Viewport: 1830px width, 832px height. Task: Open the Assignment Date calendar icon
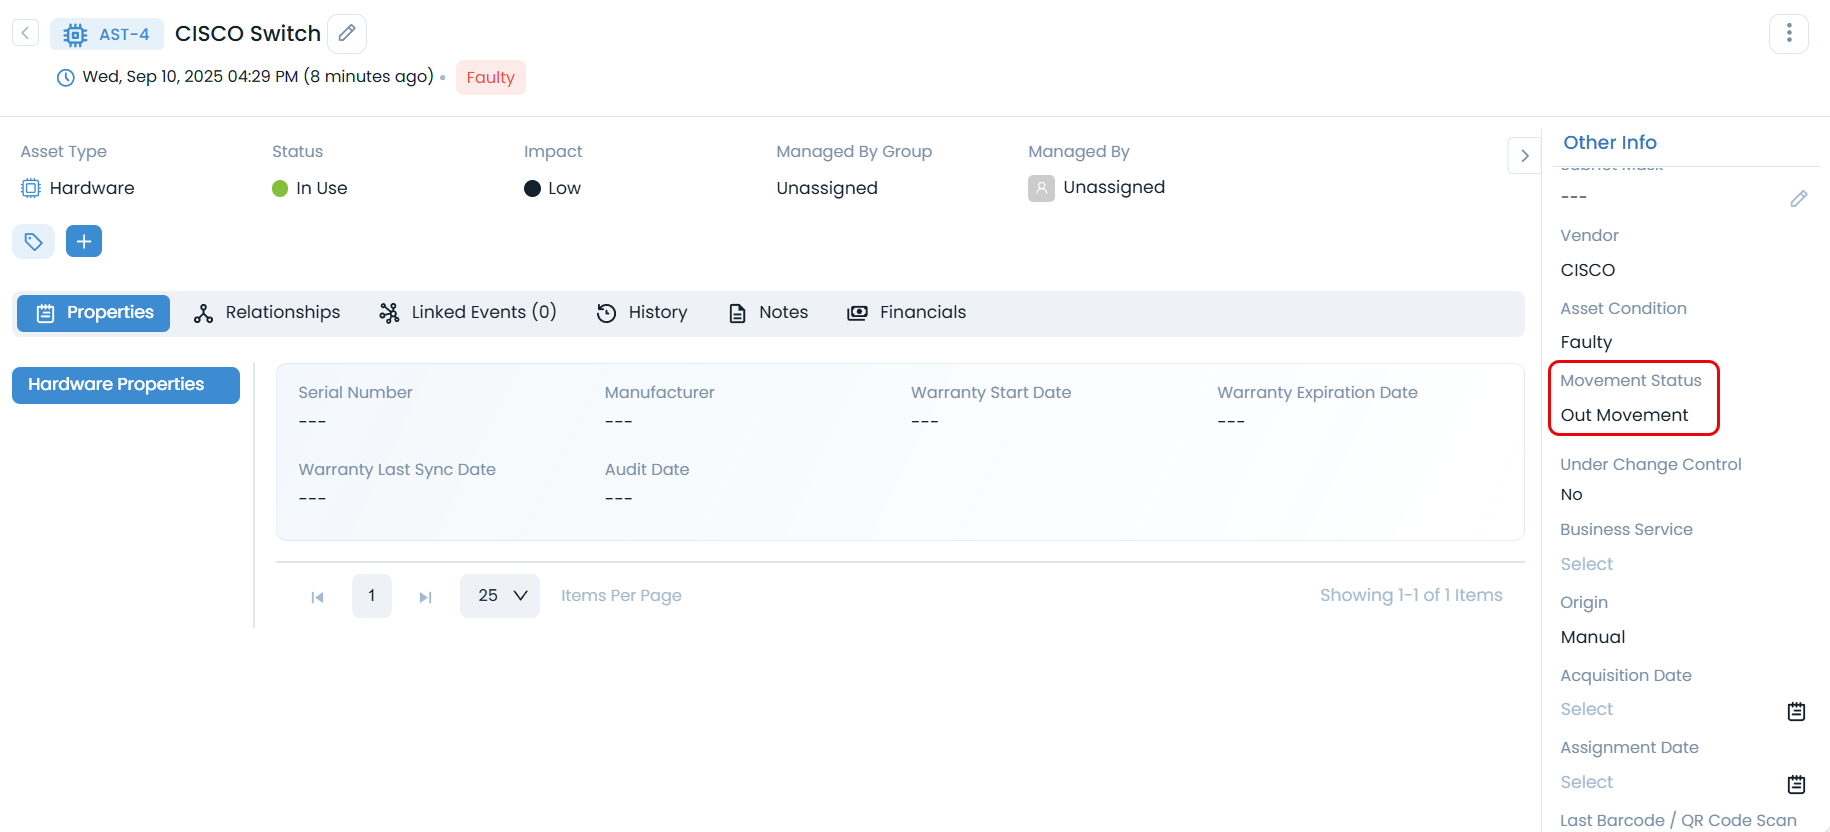click(1796, 784)
